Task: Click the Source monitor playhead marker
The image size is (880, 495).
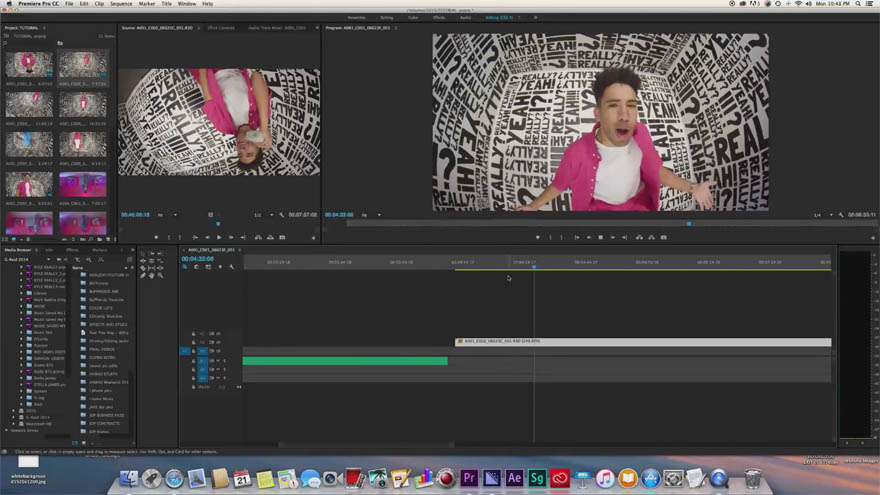Action: coord(218,223)
